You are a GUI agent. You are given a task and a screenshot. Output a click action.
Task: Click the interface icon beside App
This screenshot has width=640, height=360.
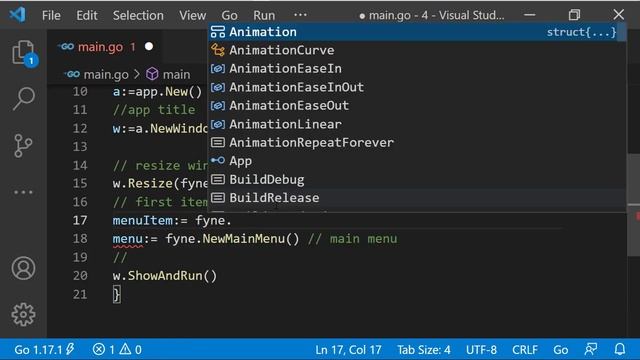tap(218, 161)
